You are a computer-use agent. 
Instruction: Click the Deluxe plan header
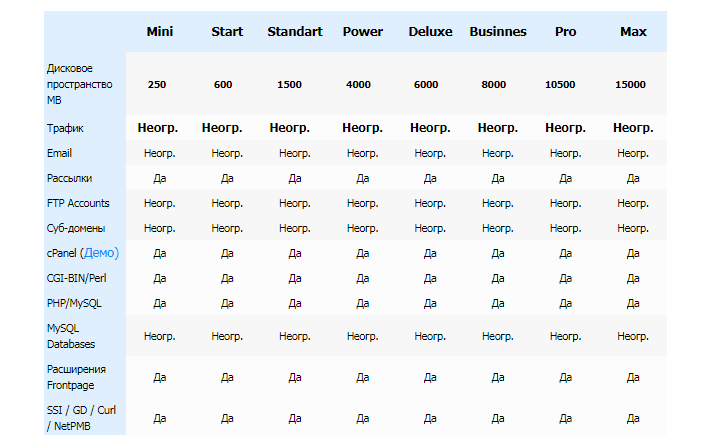coord(430,31)
